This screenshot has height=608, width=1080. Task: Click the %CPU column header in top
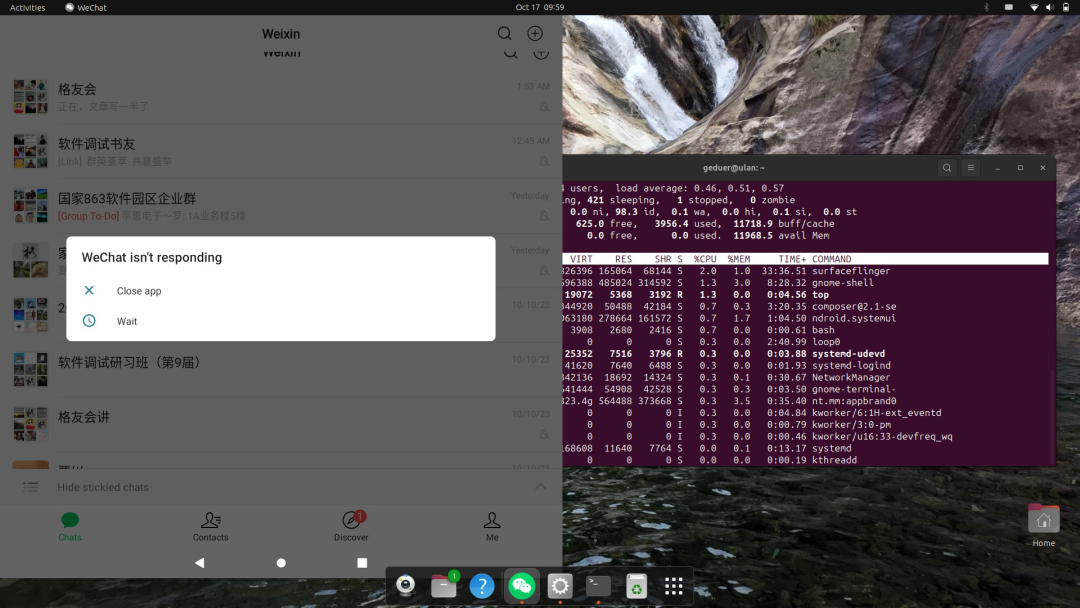coord(705,259)
